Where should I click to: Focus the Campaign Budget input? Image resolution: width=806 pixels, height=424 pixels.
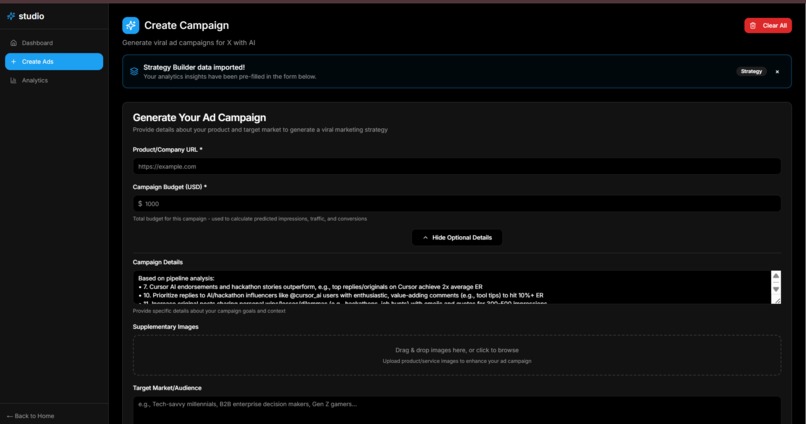(x=456, y=204)
